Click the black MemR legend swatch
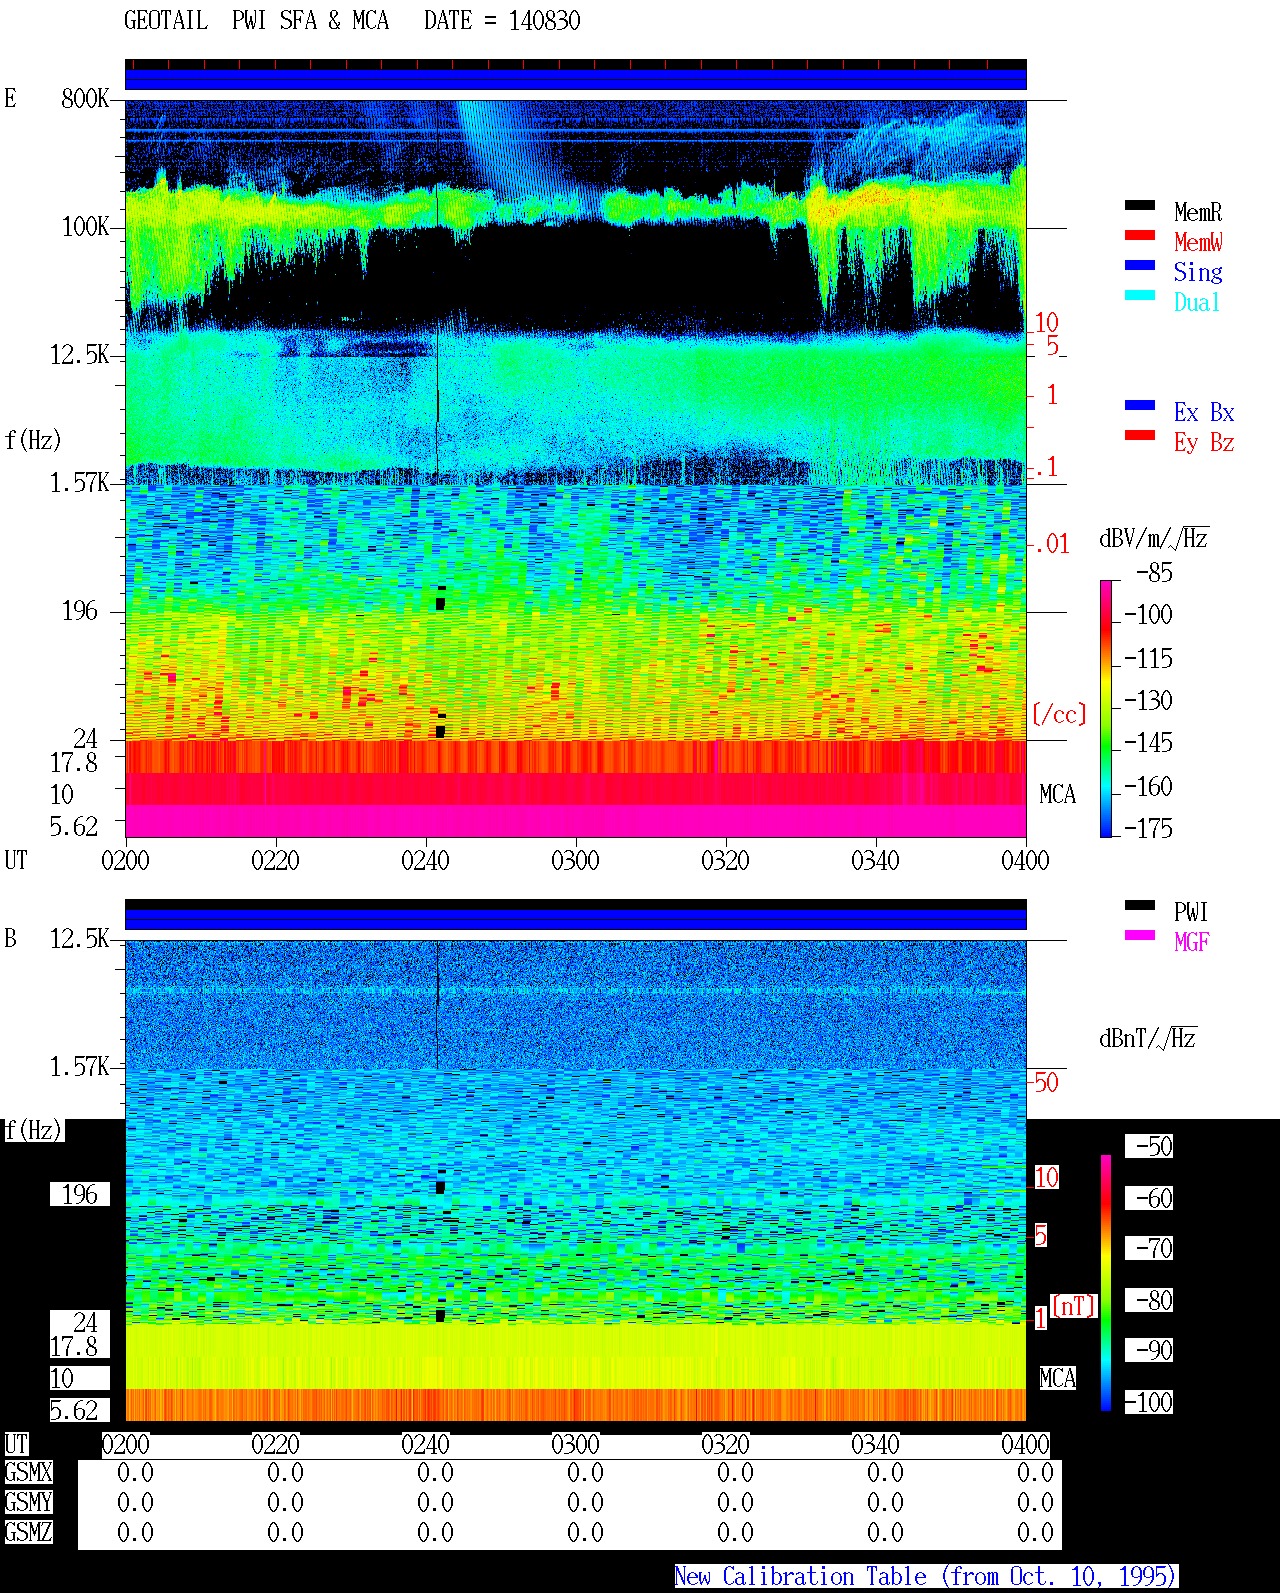Screen dimensions: 1280x1593 pos(1140,205)
